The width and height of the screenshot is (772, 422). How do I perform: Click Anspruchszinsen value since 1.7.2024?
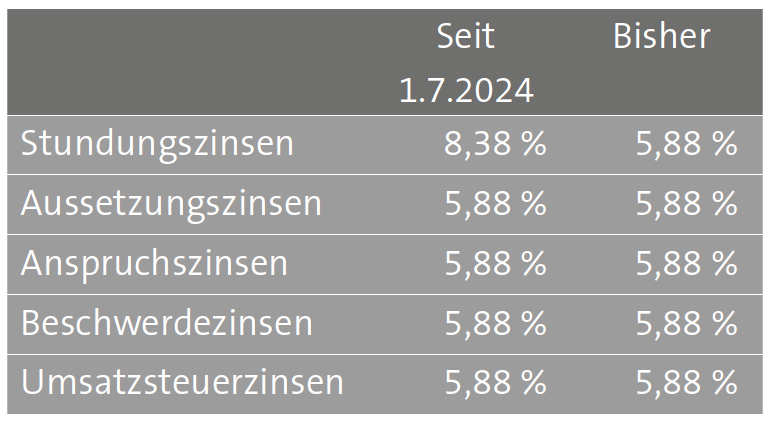495,263
